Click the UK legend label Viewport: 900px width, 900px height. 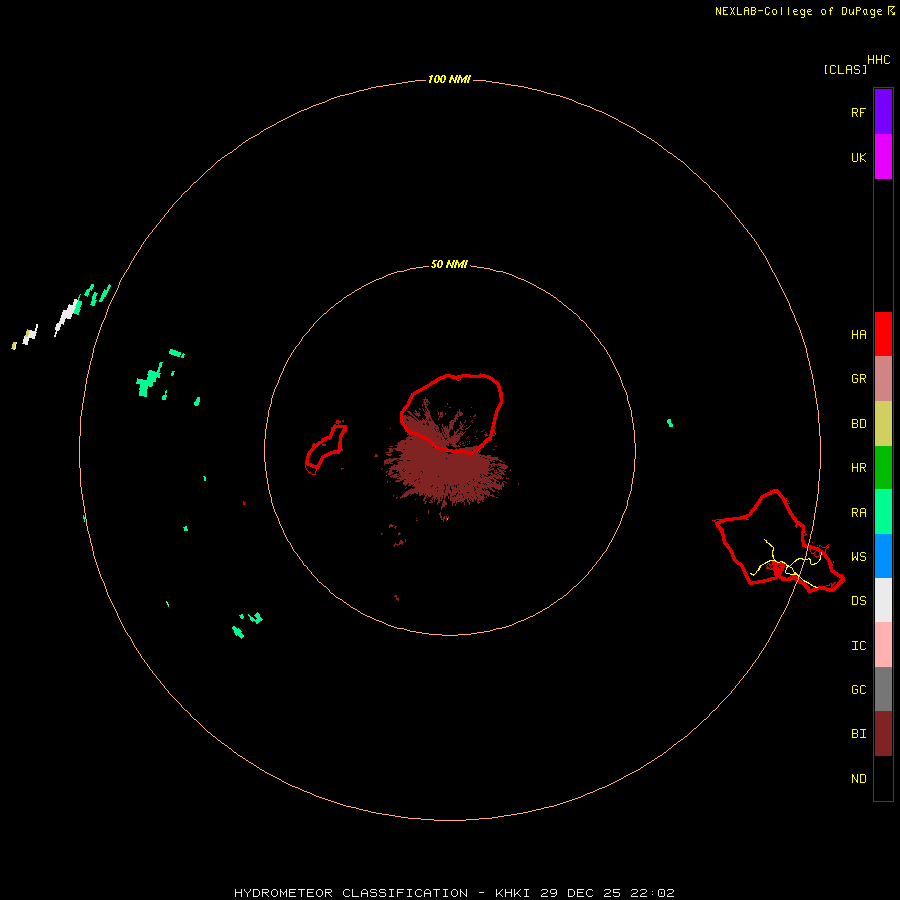pyautogui.click(x=858, y=158)
